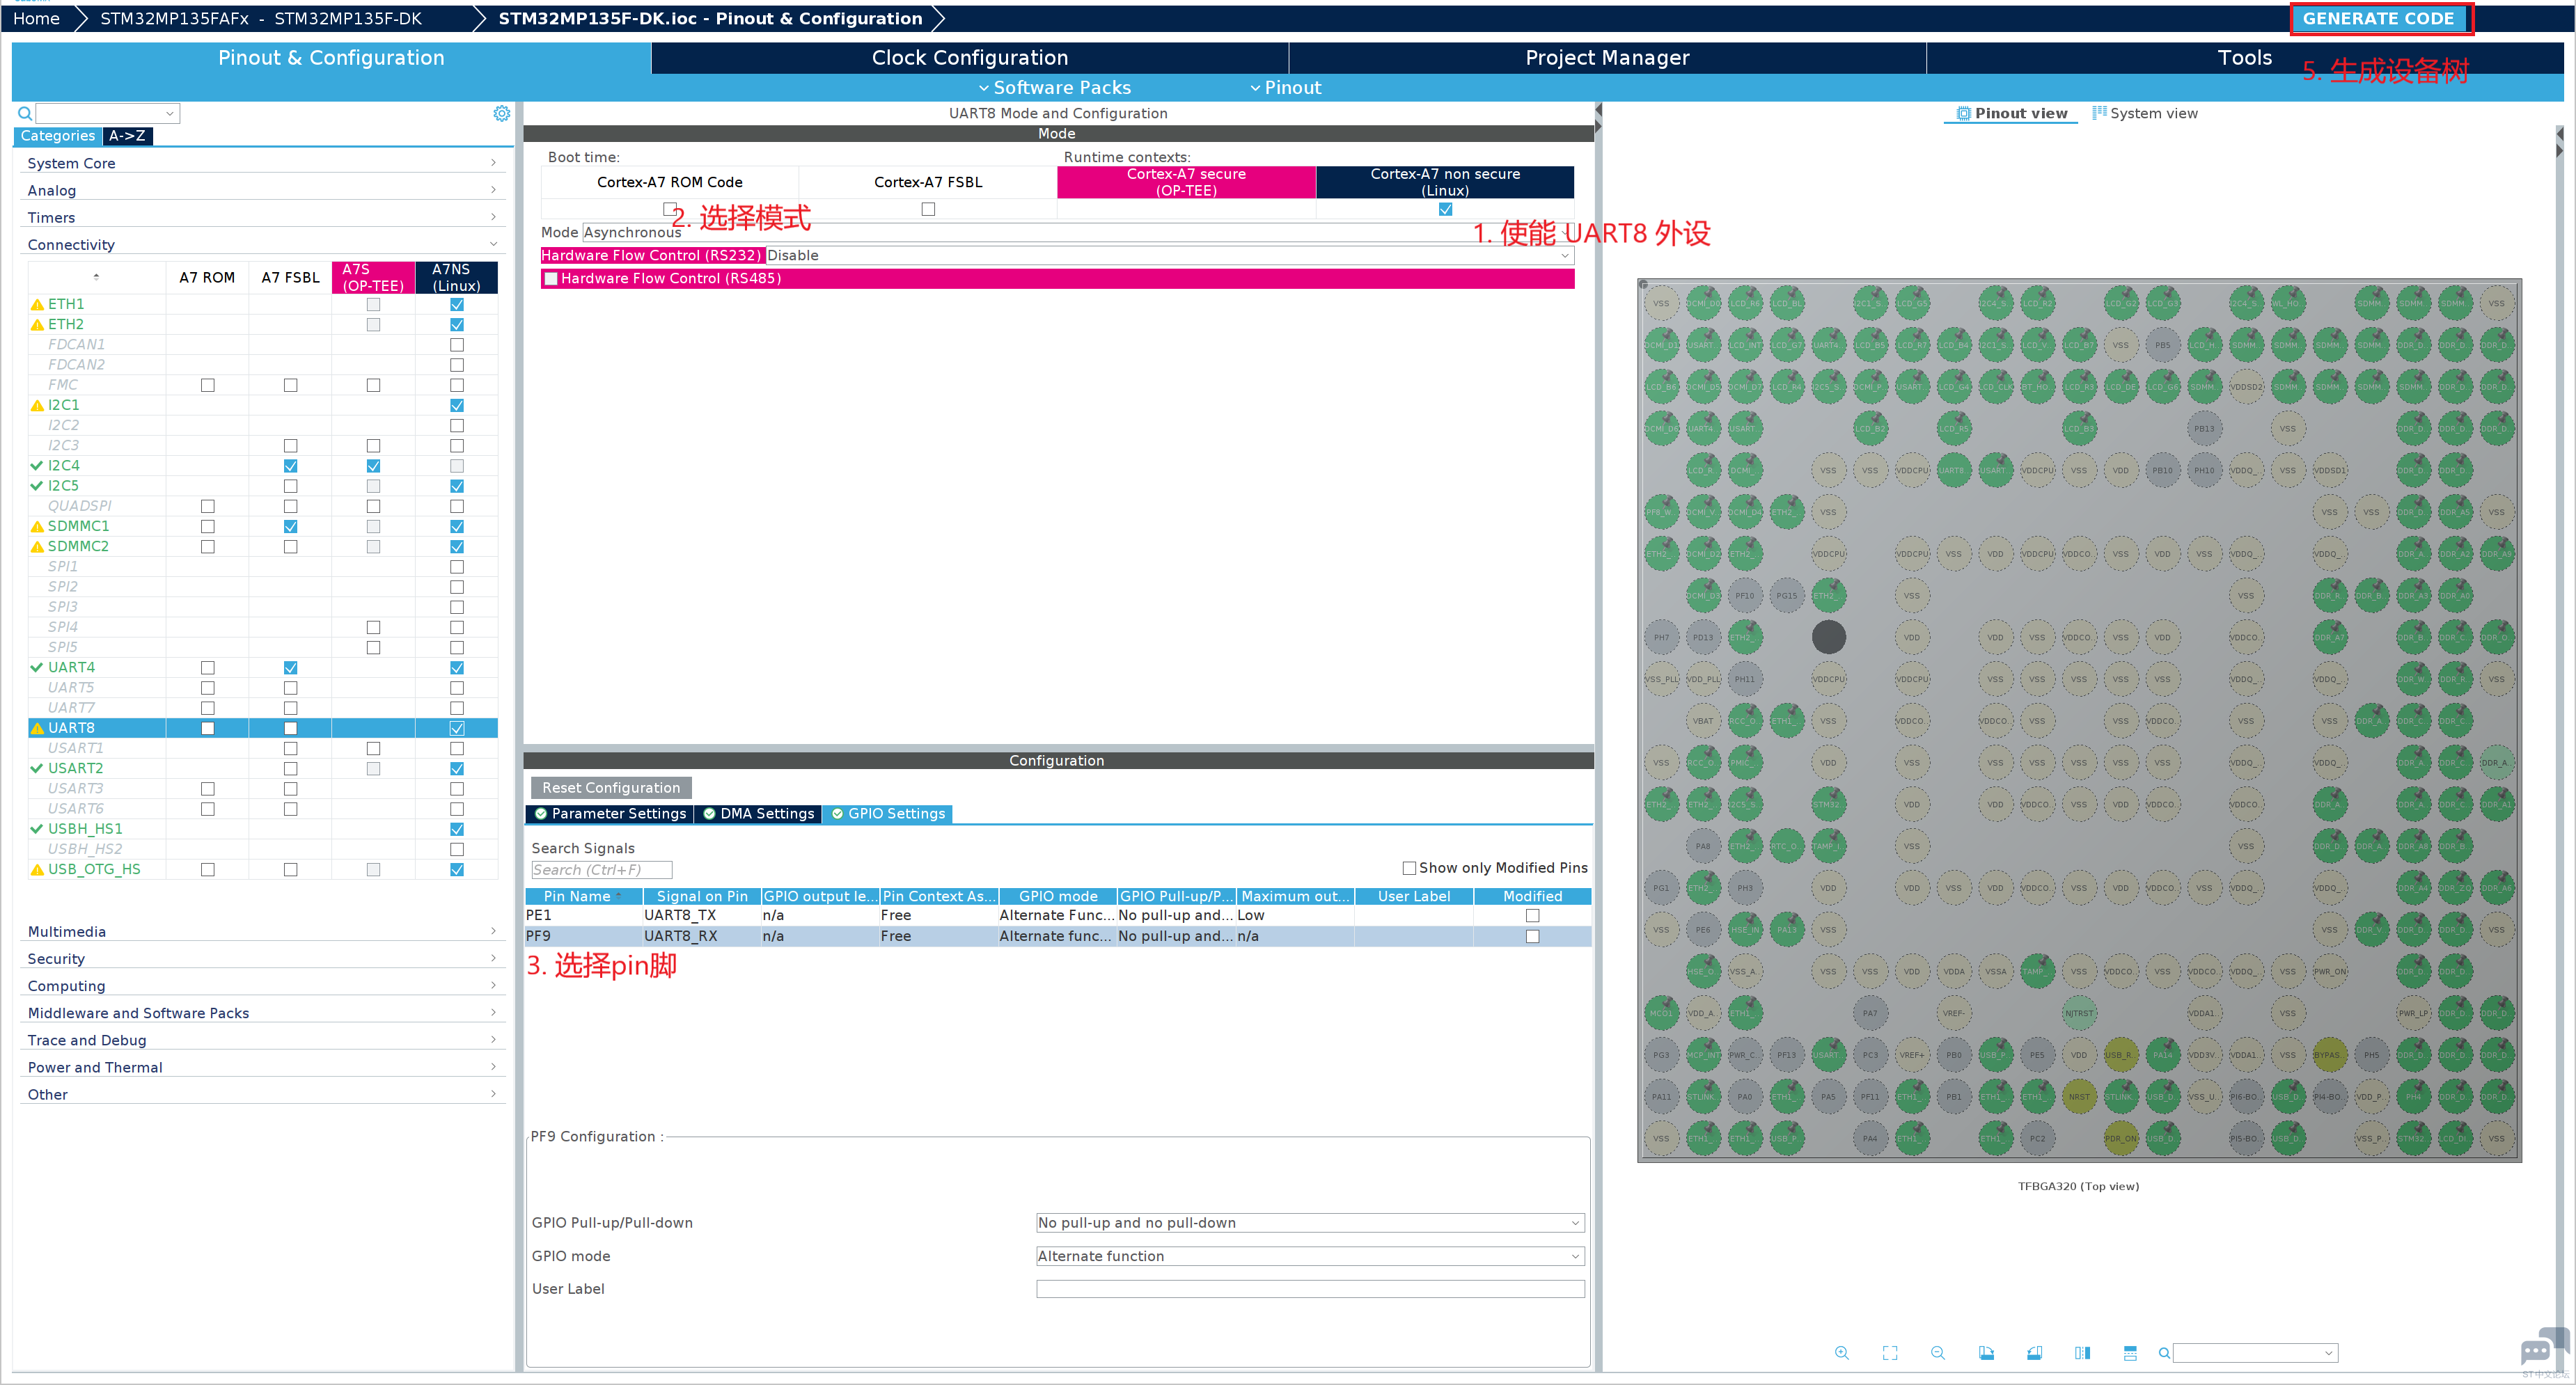Click the pinout search magnifier icon
The width and height of the screenshot is (2576, 1385).
(2164, 1353)
